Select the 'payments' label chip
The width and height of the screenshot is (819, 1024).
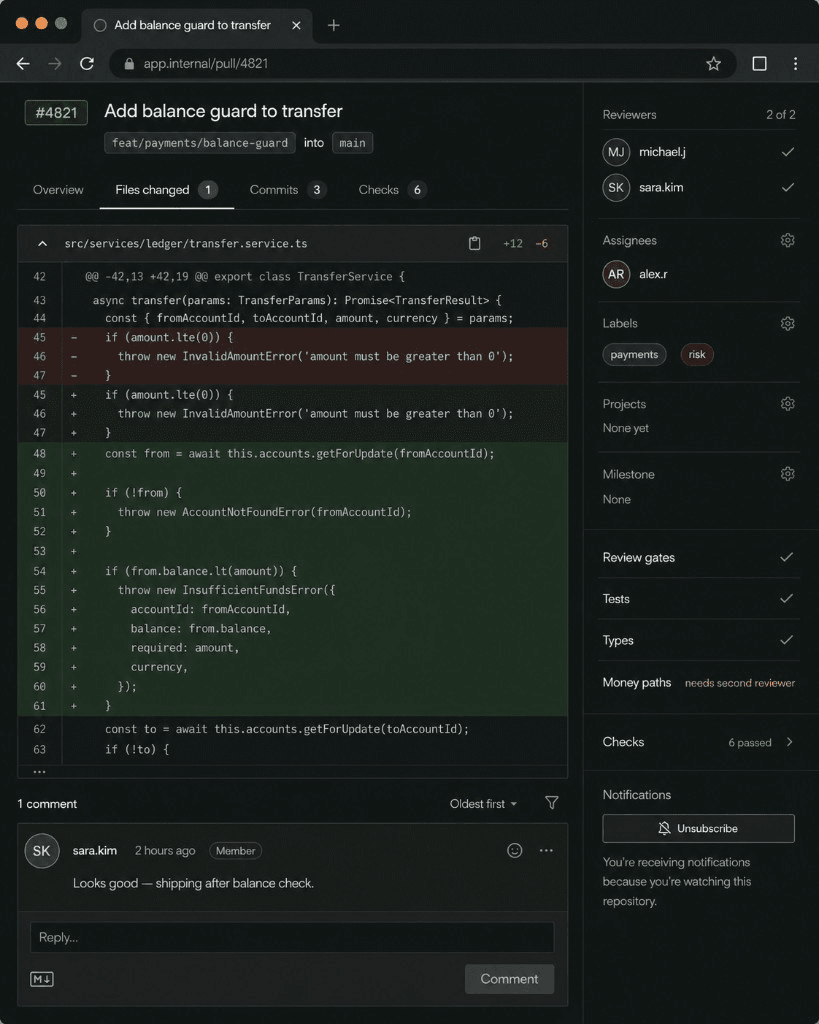634,355
